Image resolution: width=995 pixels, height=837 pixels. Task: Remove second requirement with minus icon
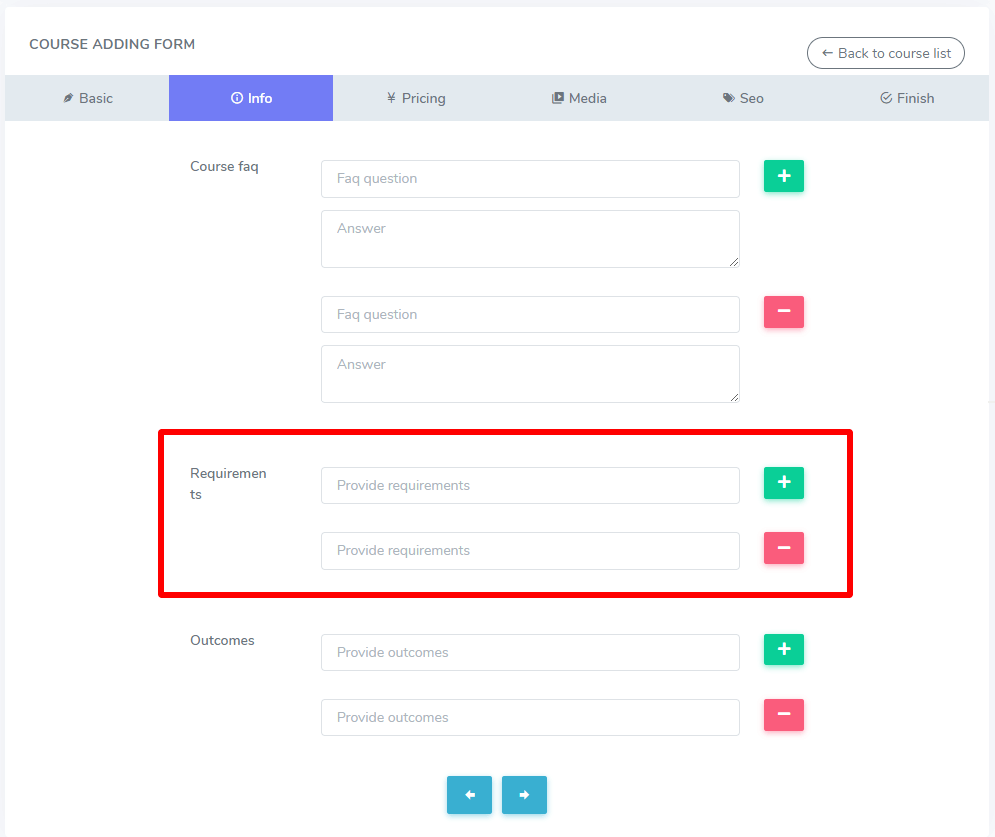coord(783,548)
